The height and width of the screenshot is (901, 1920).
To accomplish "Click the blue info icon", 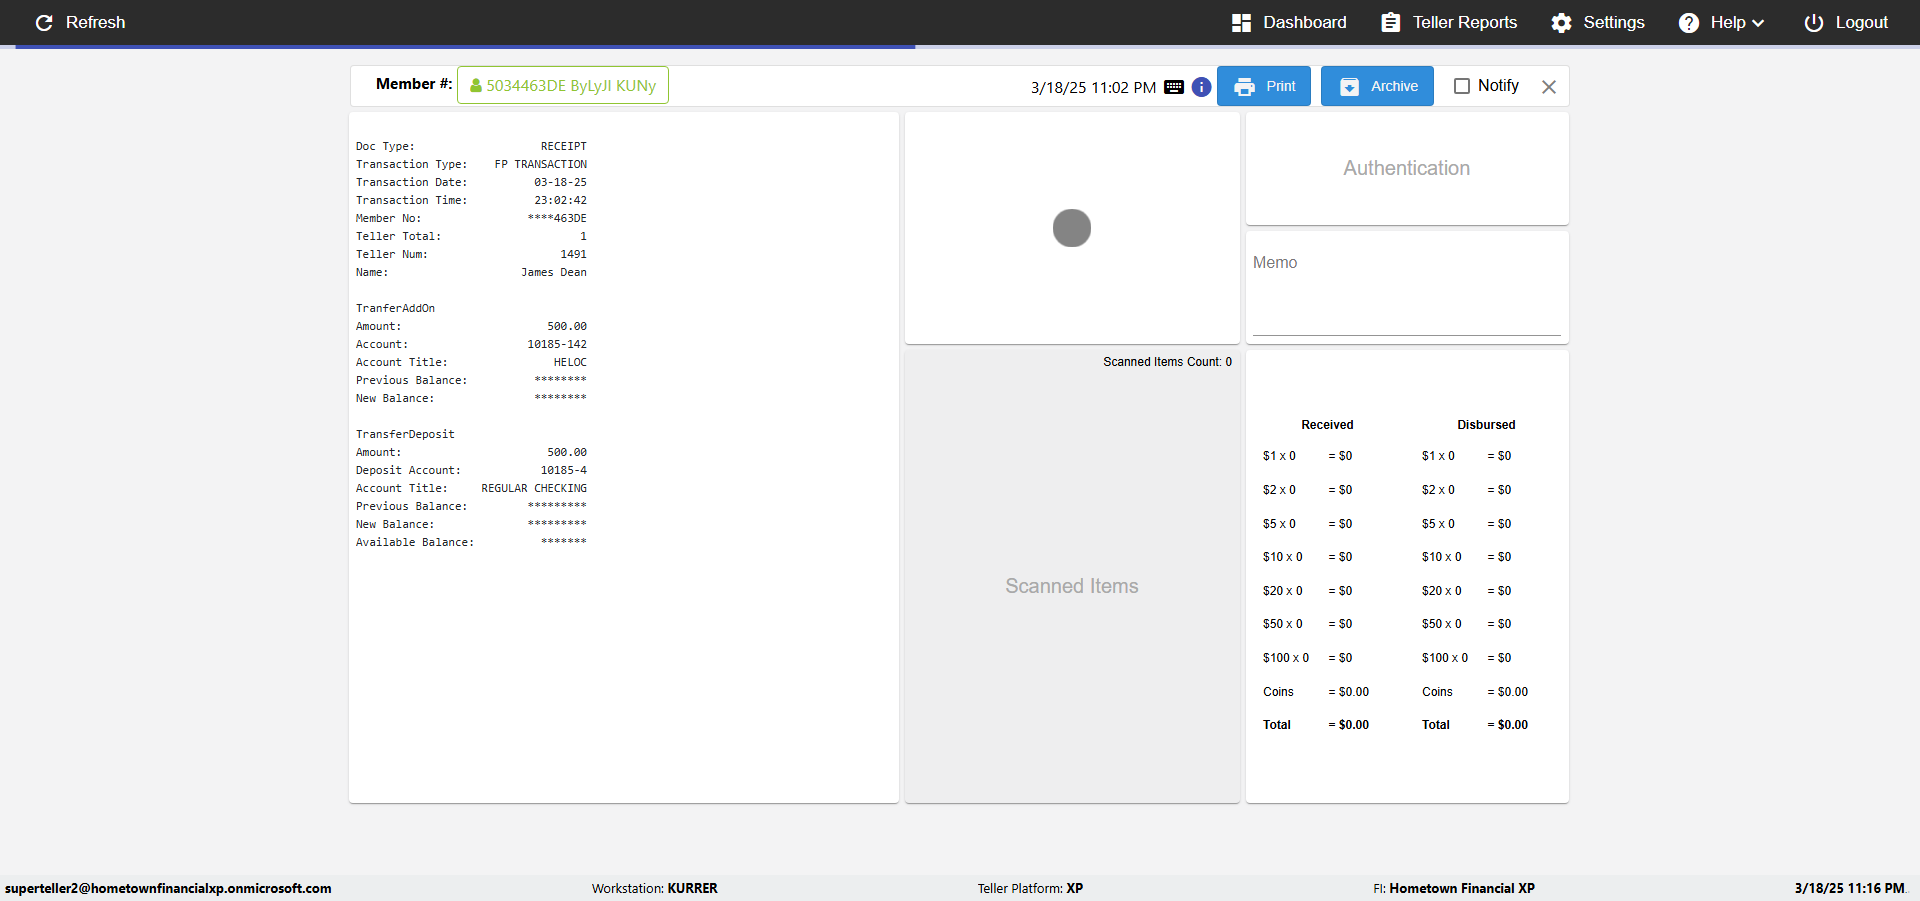I will click(x=1201, y=87).
